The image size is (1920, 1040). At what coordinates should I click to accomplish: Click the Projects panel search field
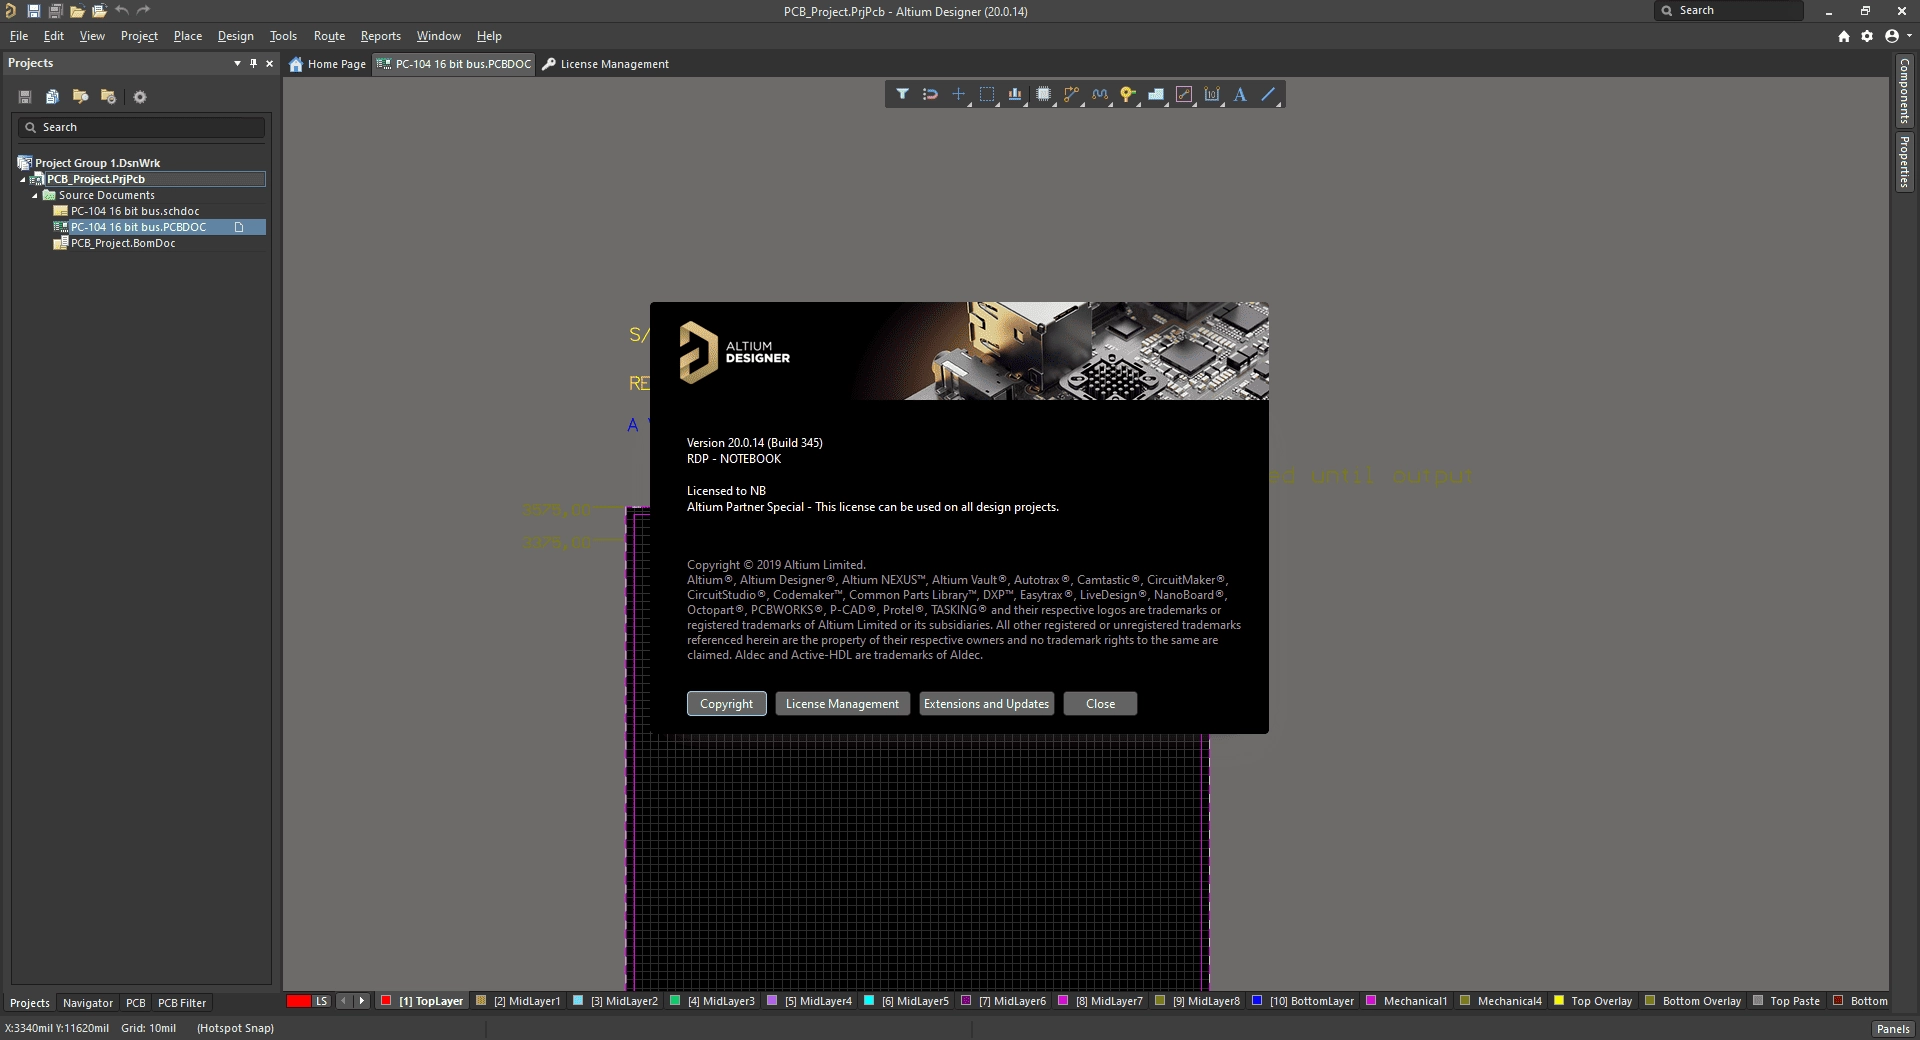coord(141,127)
